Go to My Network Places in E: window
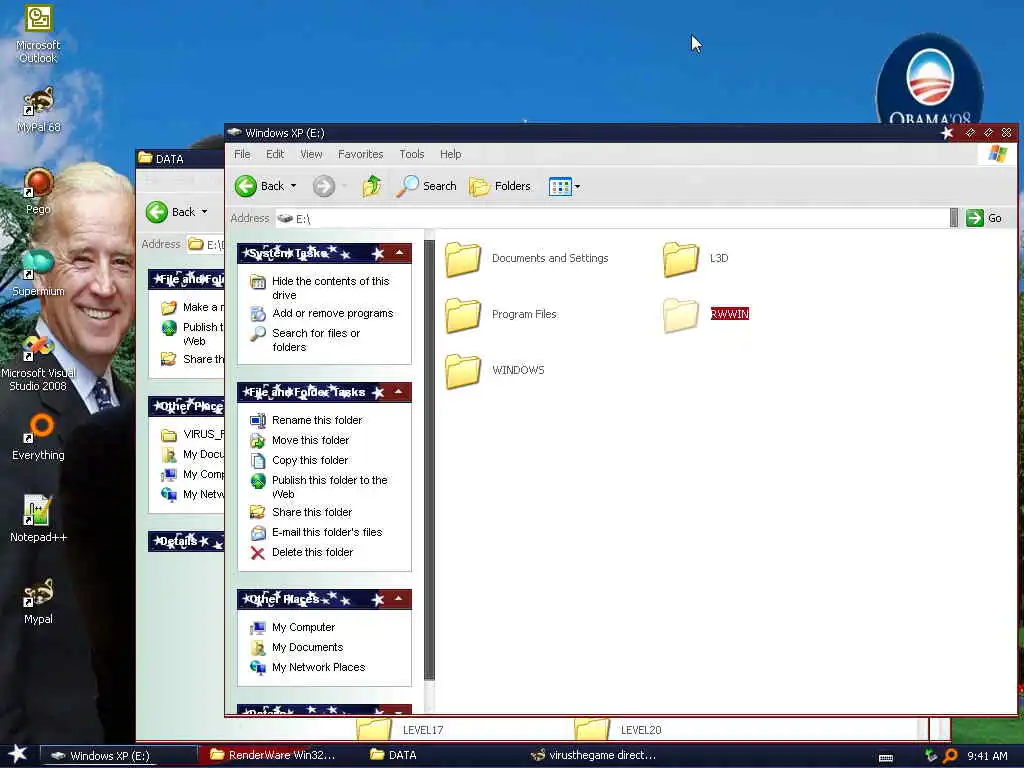Viewport: 1024px width, 768px height. click(x=318, y=667)
